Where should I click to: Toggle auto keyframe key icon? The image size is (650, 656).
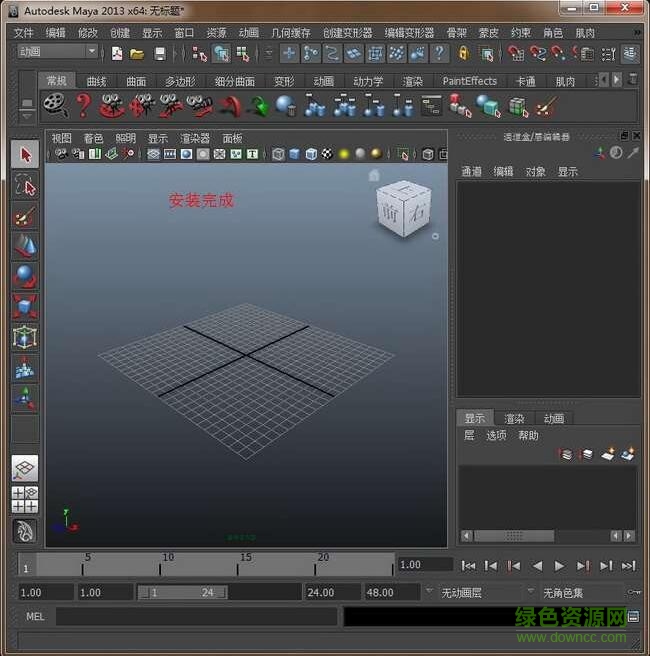coord(635,592)
